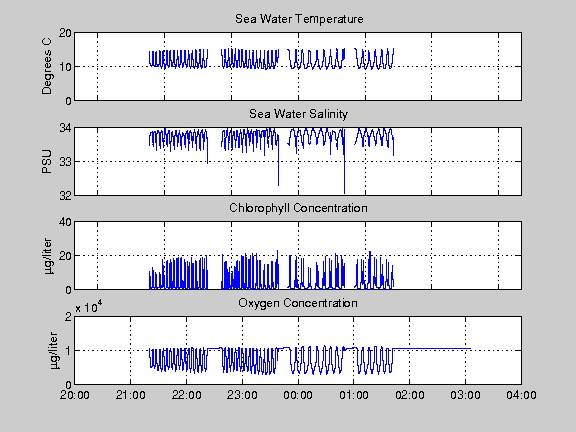Click the 34 tick on salinity axis

tap(65, 128)
